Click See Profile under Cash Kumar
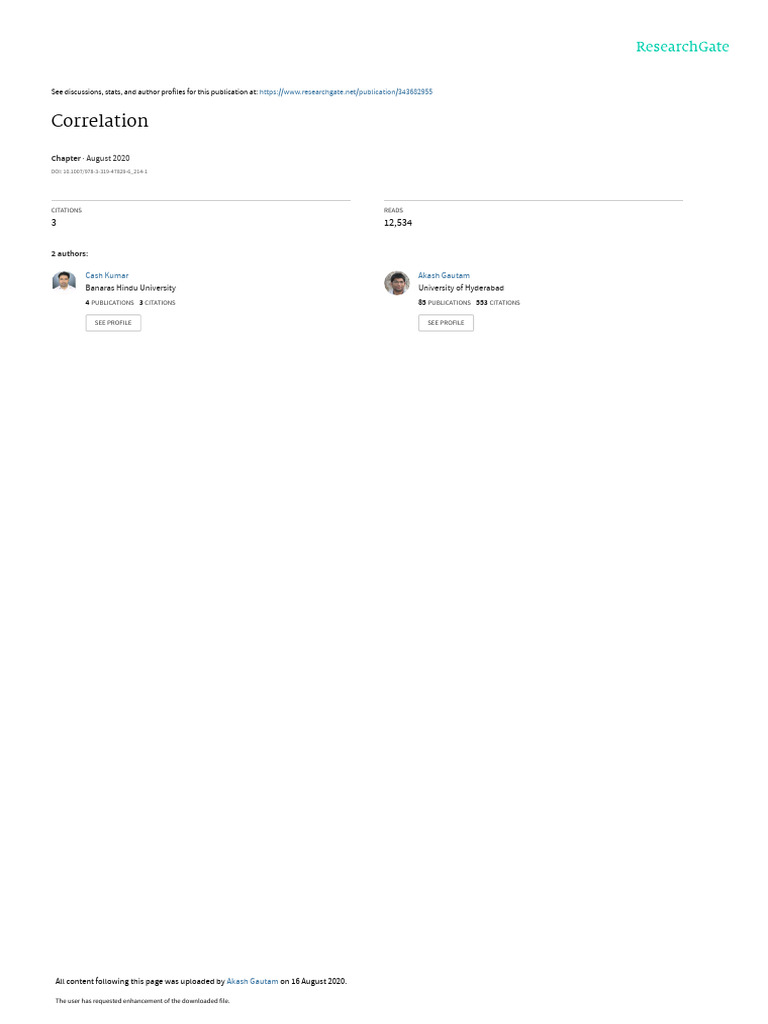Screen dimensions: 768x1024 (113, 323)
